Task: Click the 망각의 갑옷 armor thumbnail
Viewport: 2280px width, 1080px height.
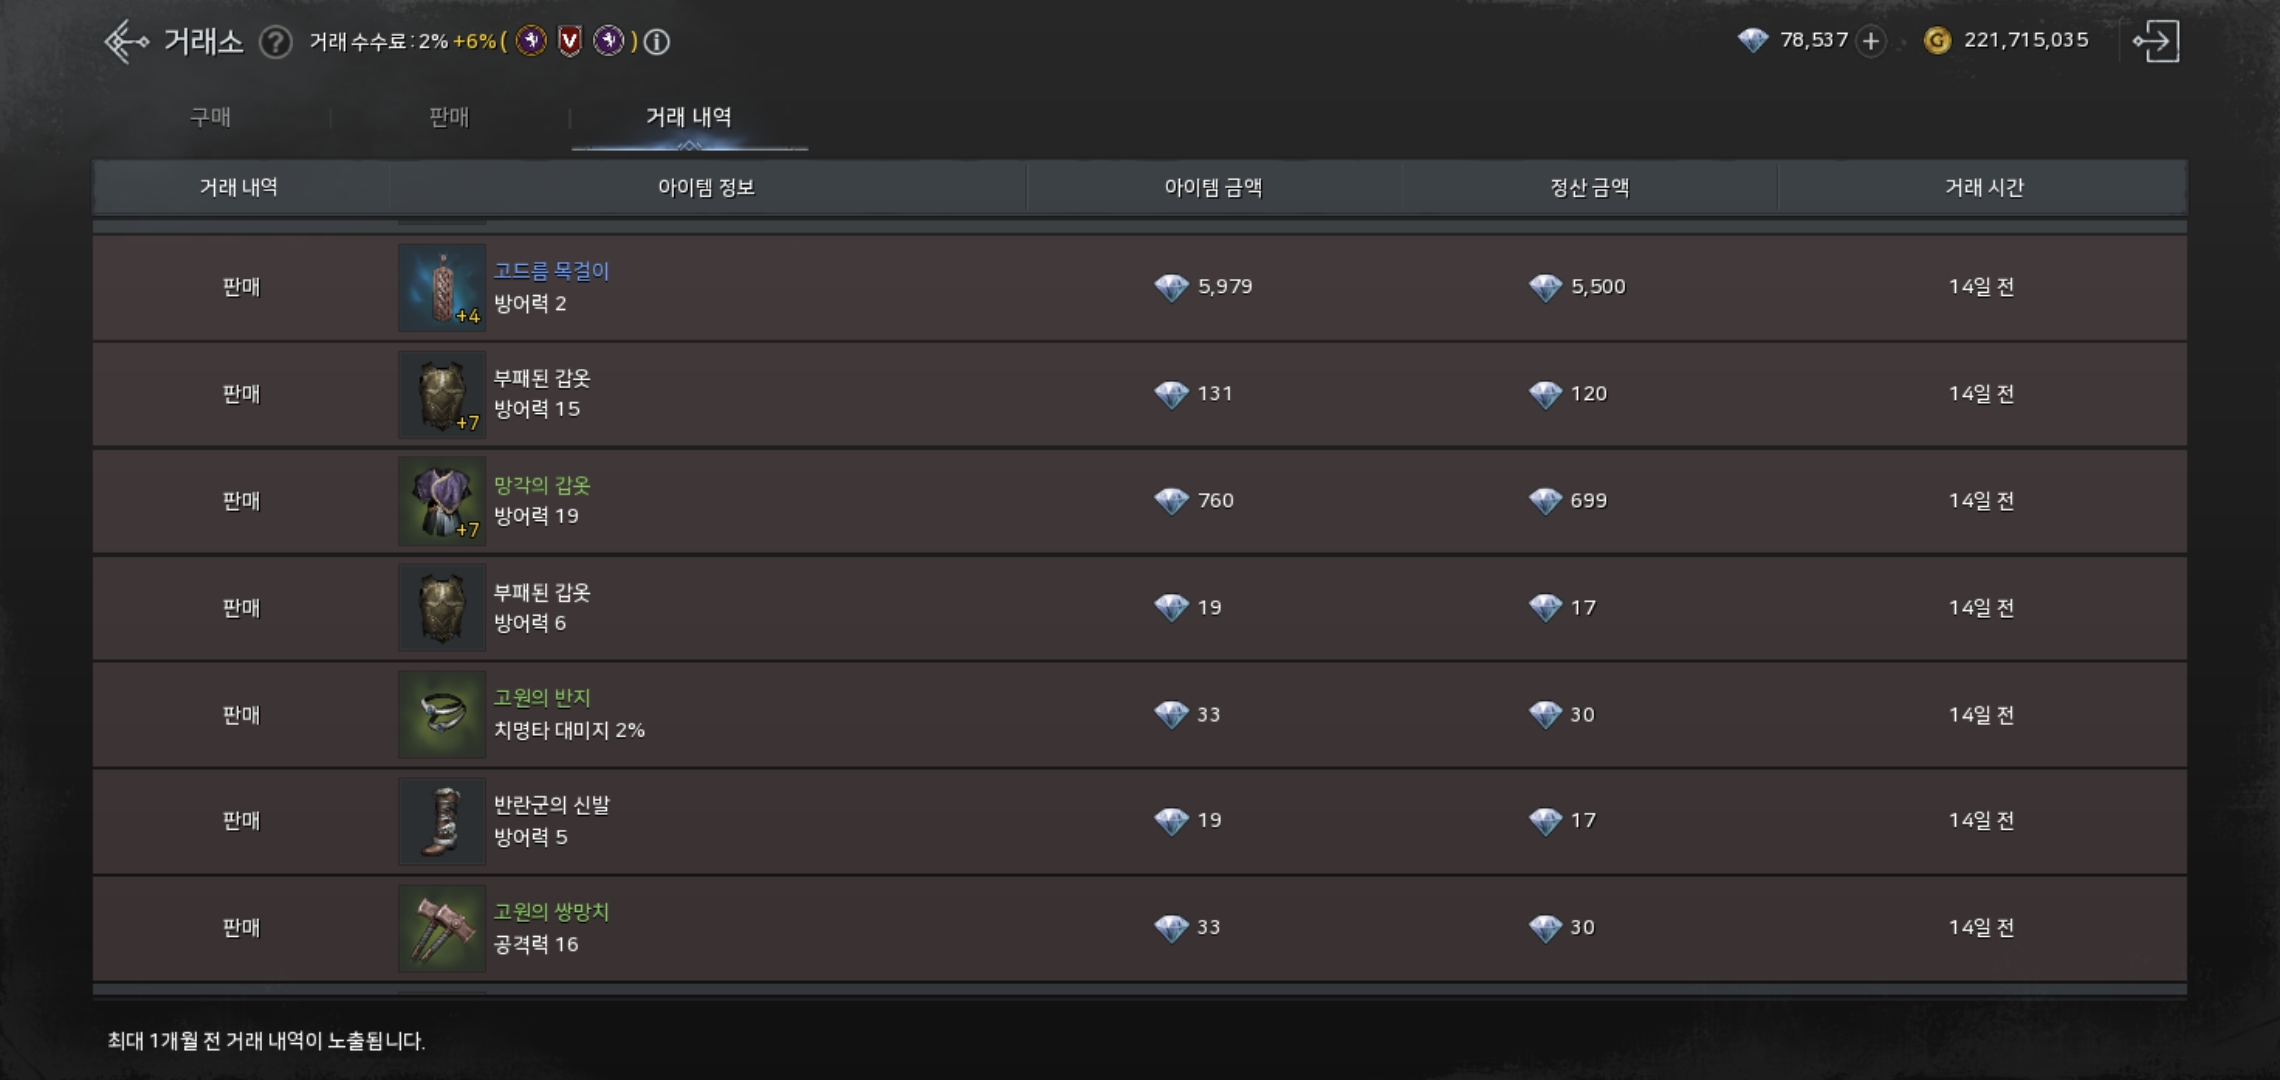Action: click(442, 501)
